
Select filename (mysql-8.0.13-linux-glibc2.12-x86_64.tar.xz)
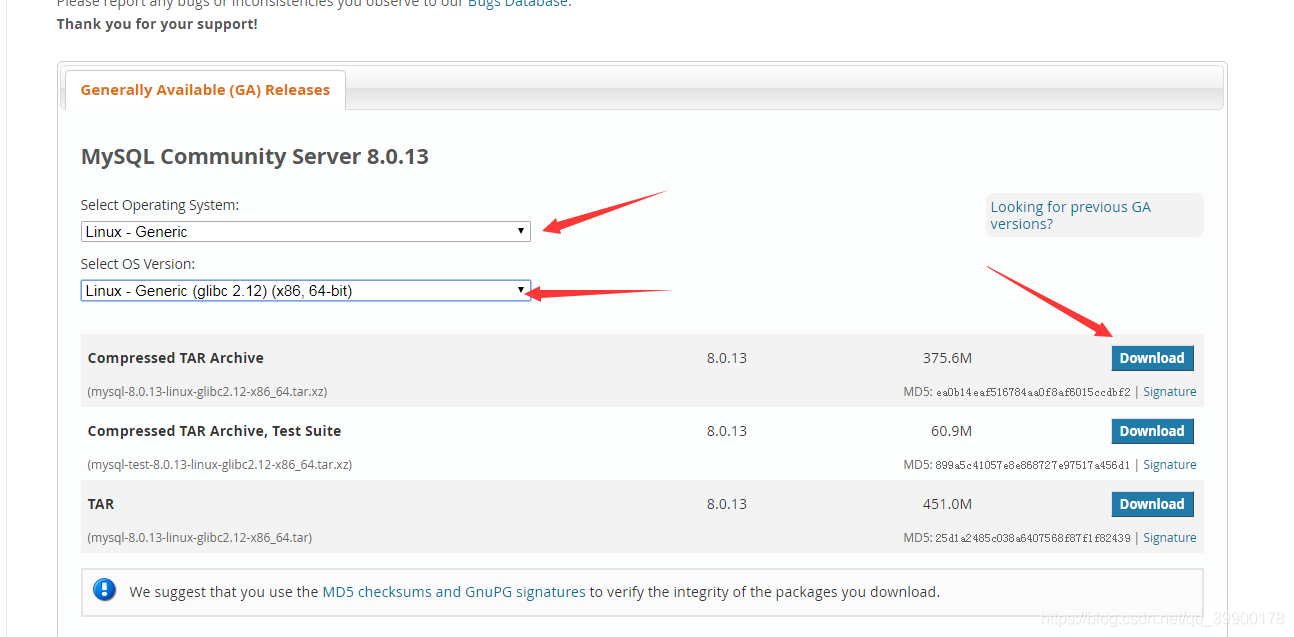(207, 392)
